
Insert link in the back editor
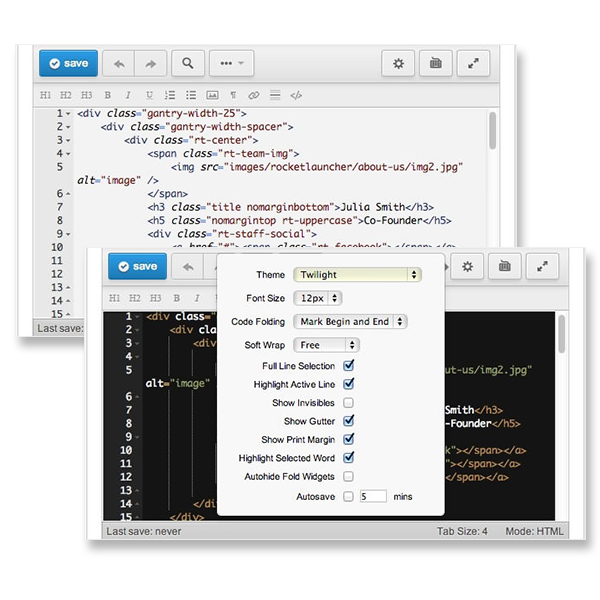[254, 95]
